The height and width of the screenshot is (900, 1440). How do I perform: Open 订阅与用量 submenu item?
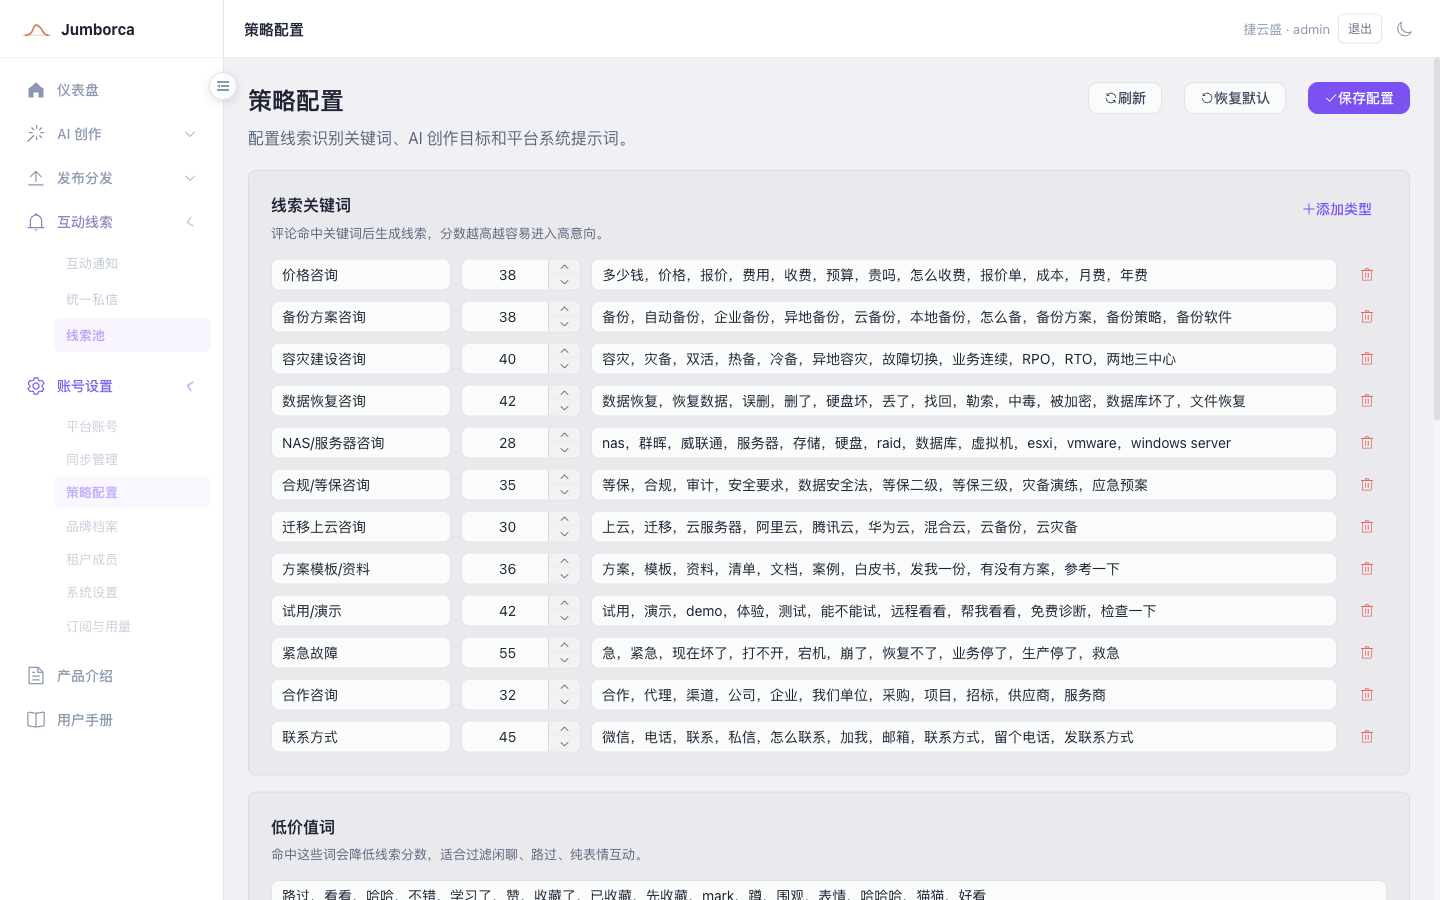pyautogui.click(x=132, y=626)
